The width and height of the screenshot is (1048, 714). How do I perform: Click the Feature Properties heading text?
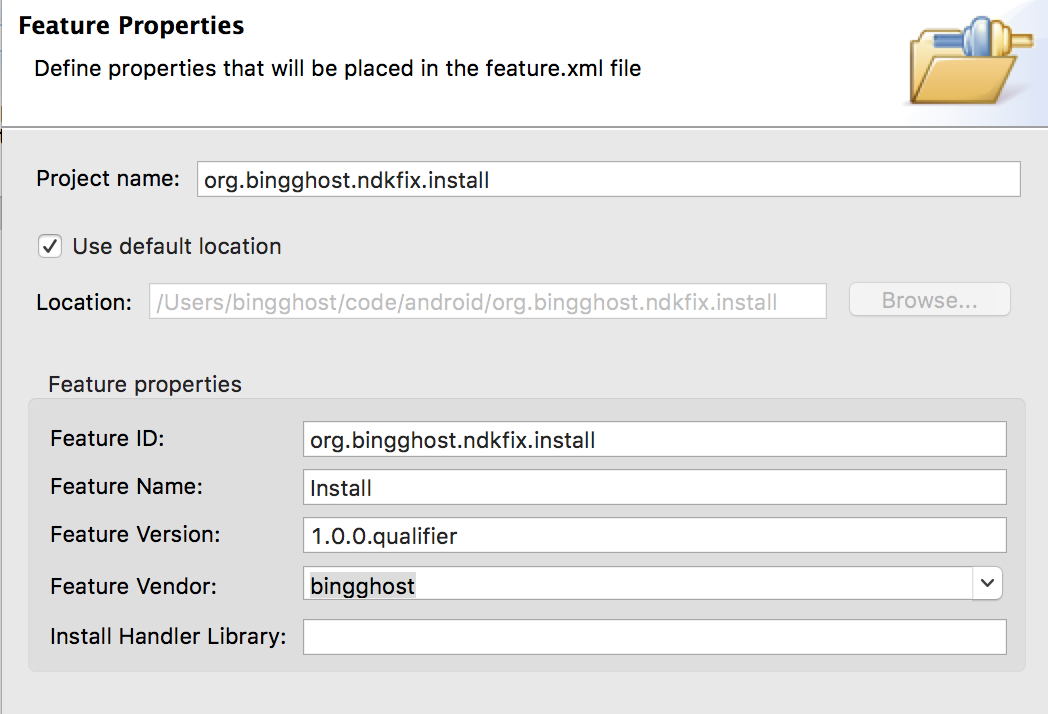132,25
